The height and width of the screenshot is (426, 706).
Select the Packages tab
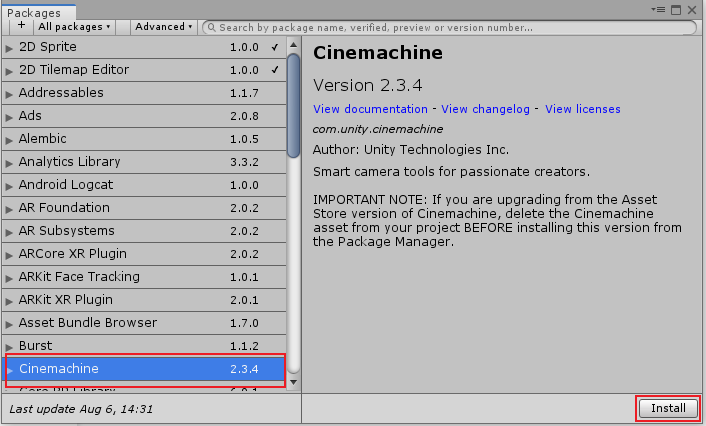pos(34,12)
